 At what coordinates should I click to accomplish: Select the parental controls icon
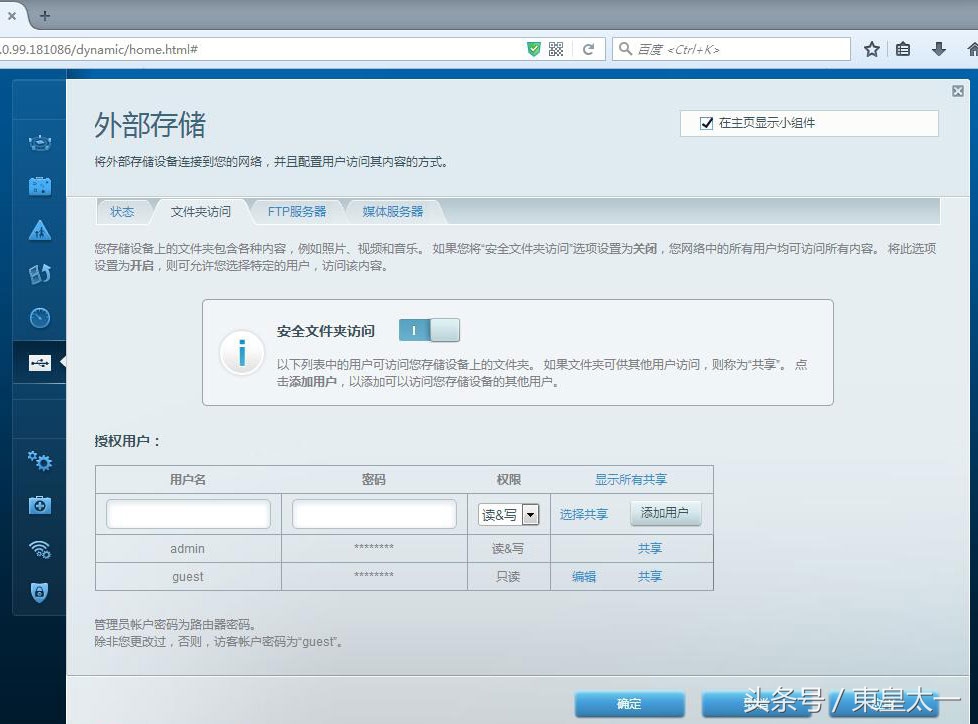(x=38, y=229)
